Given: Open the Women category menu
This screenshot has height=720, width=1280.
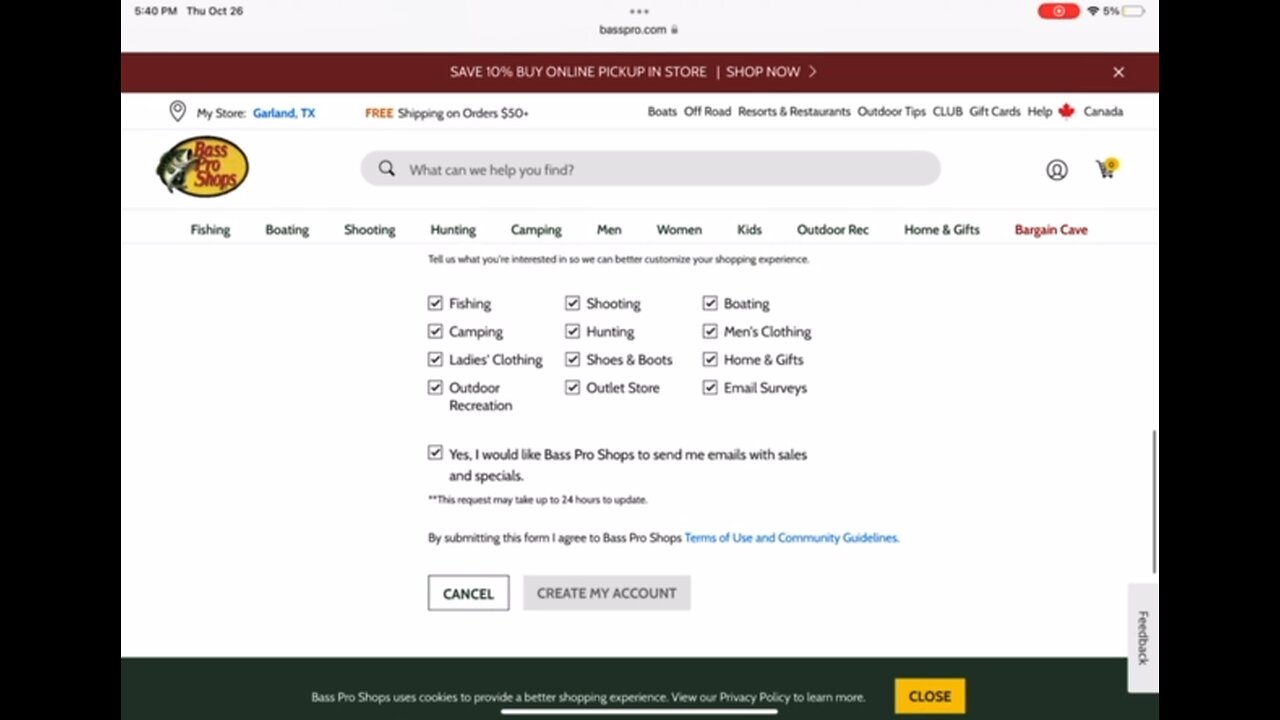Looking at the screenshot, I should [x=679, y=230].
